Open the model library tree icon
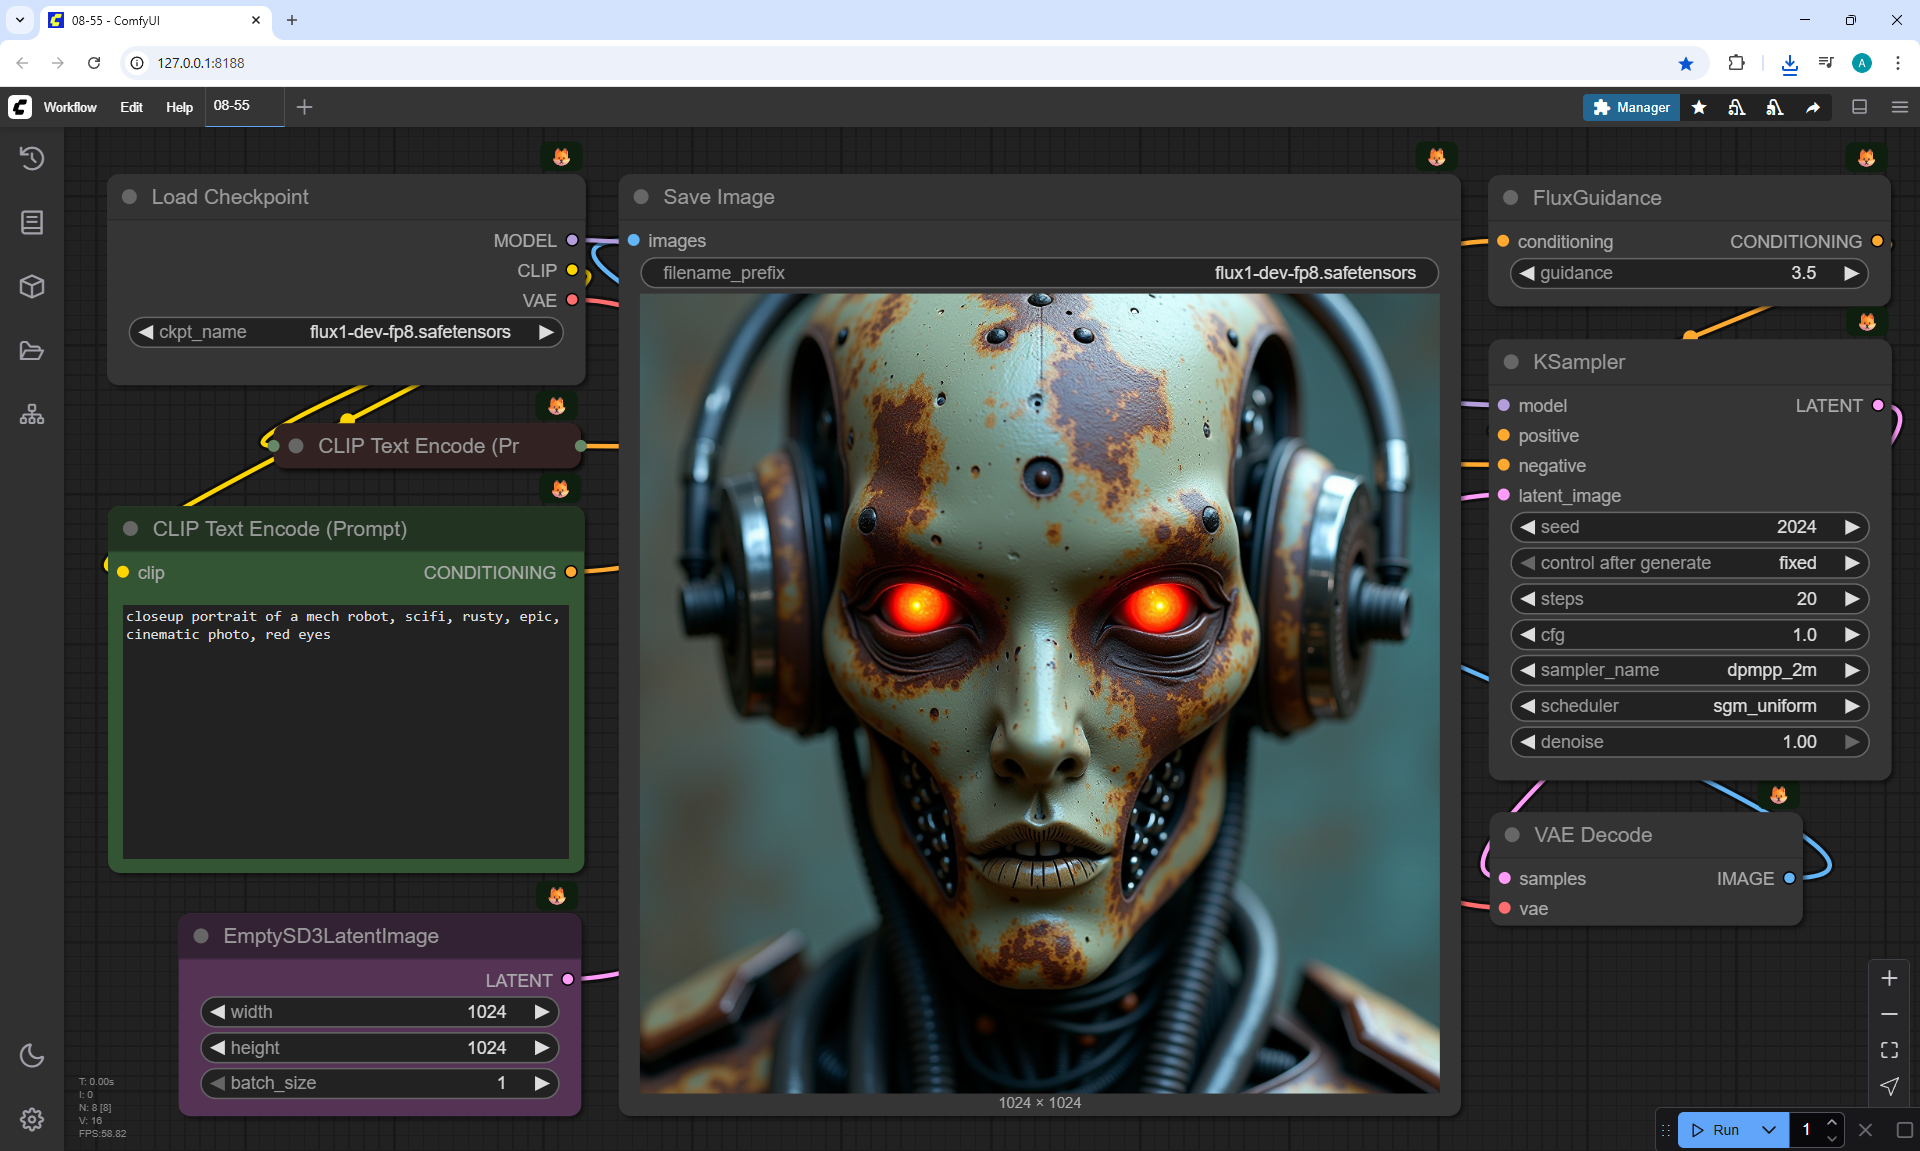Viewport: 1920px width, 1151px height. 32,414
